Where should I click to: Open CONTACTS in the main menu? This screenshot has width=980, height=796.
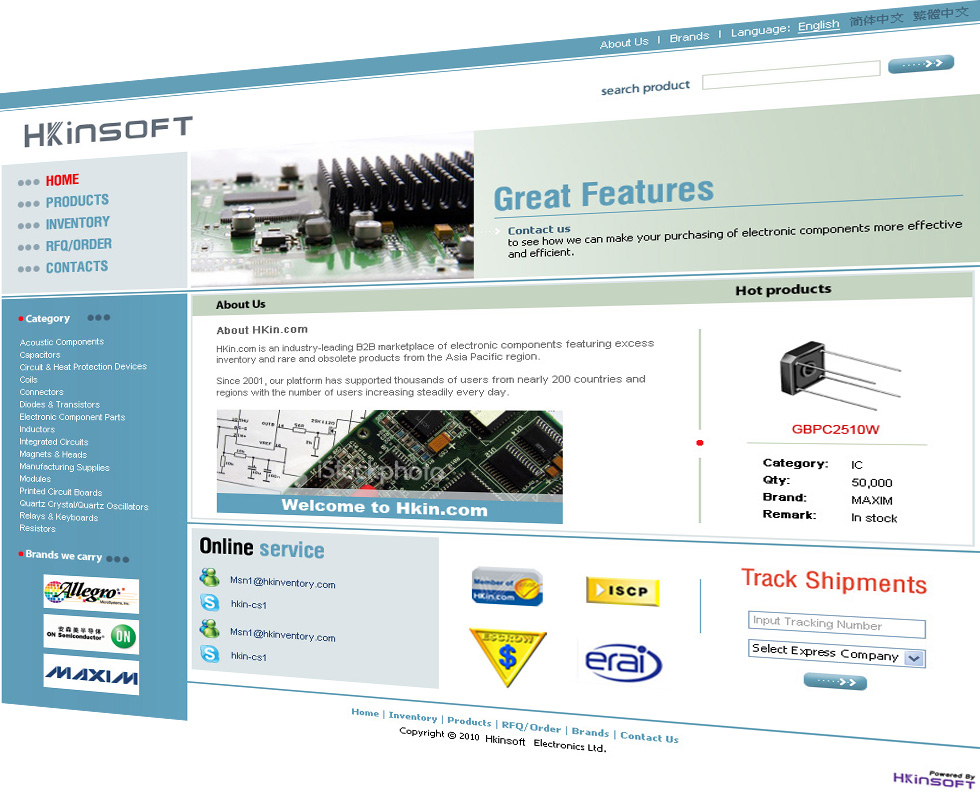pyautogui.click(x=77, y=267)
